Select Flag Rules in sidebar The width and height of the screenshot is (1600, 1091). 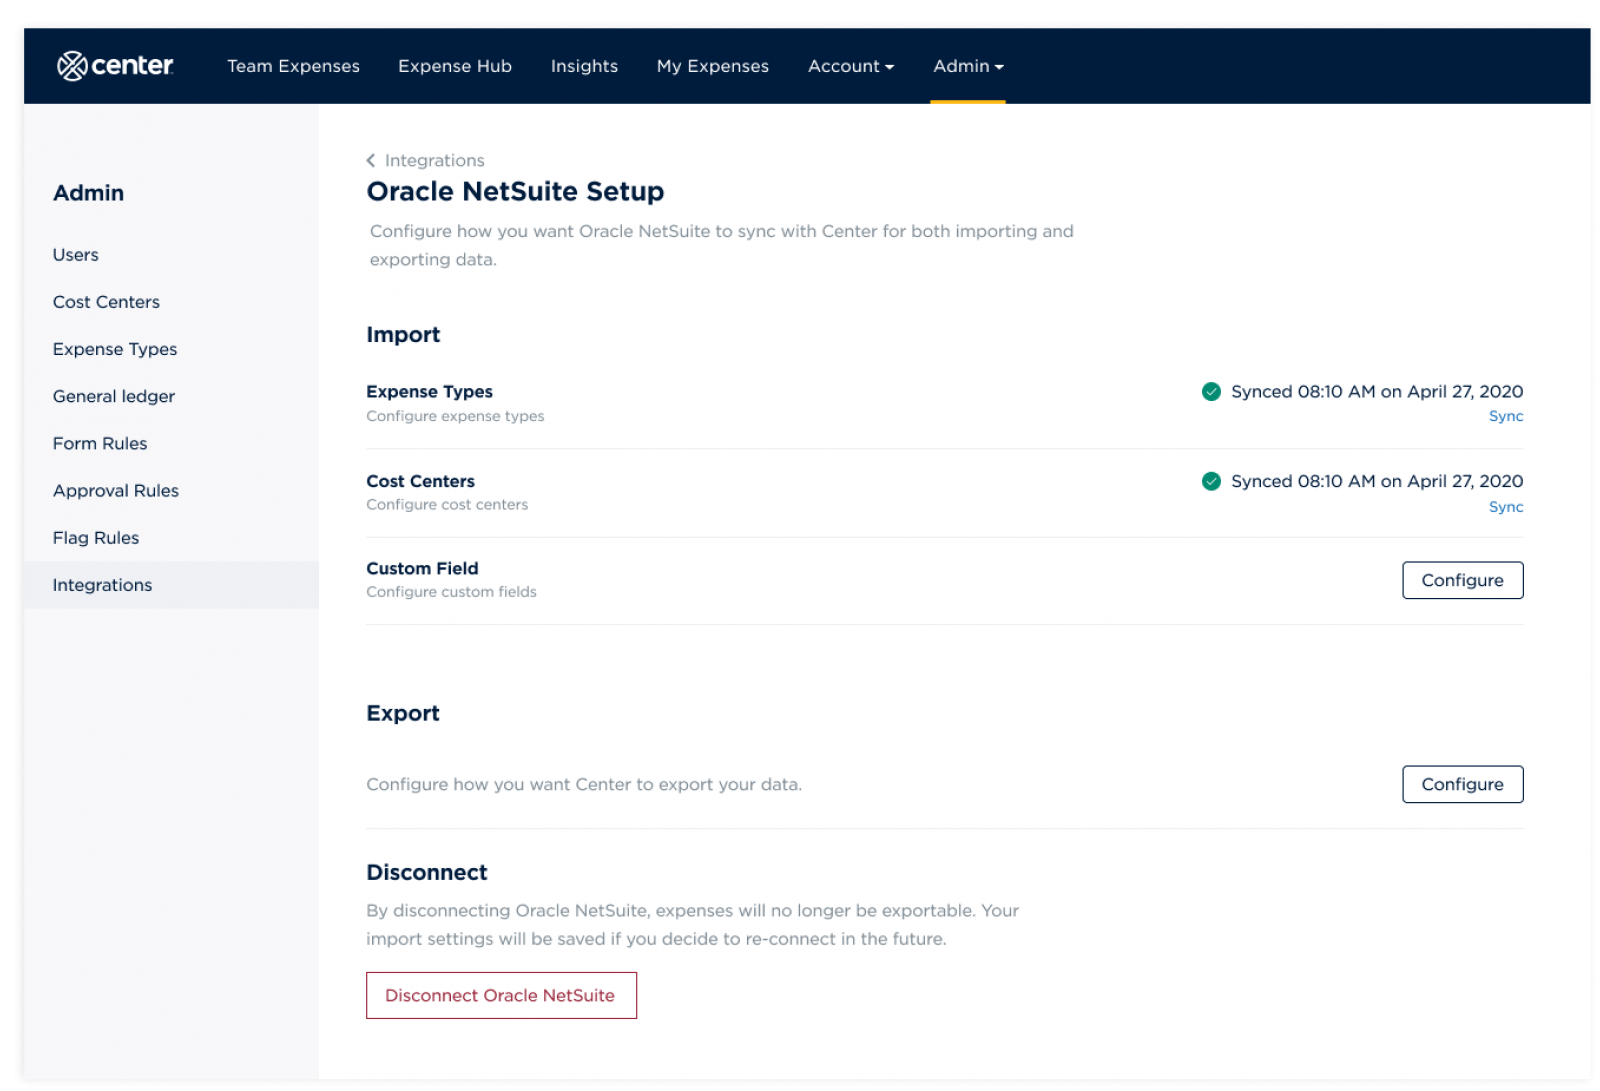[x=96, y=538]
